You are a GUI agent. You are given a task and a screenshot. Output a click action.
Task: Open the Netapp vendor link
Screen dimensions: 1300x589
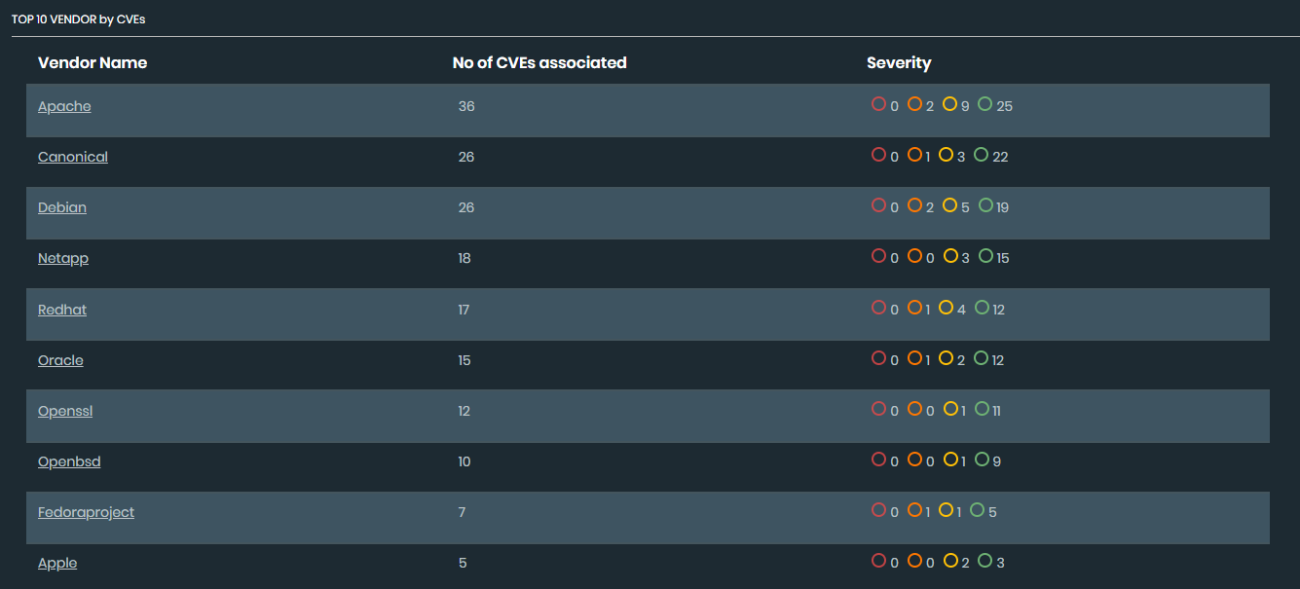point(63,258)
